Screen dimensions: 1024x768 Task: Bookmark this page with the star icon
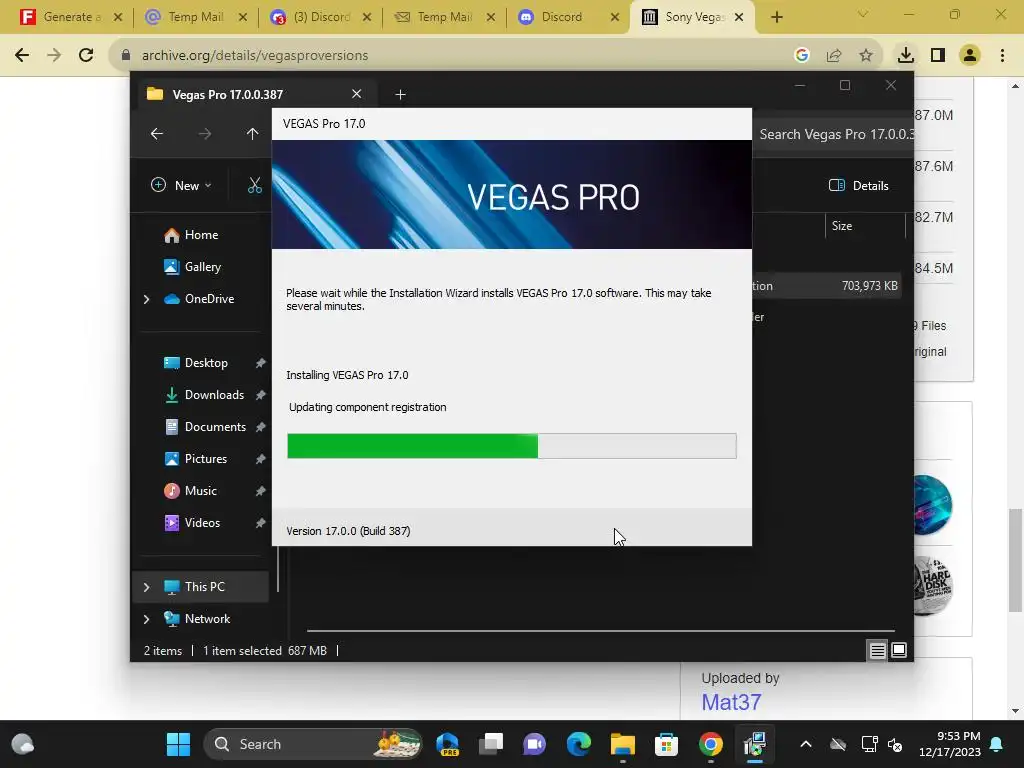(866, 56)
